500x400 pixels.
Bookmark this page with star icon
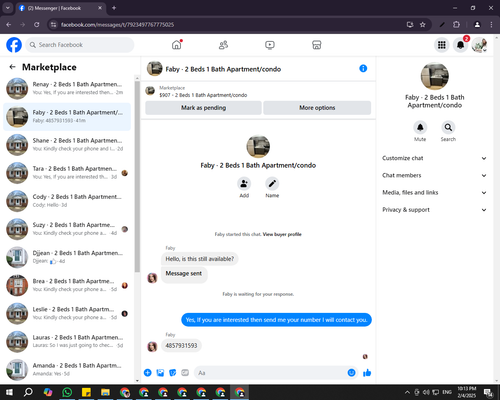pos(423,25)
